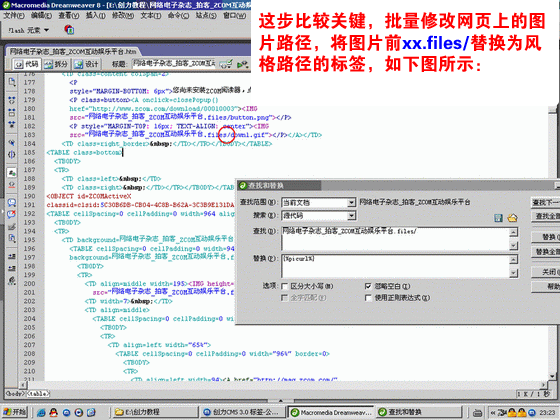Viewport: 560px width, 420px height.
Task: Click the Balance Braces coding icon
Action: 12,155
